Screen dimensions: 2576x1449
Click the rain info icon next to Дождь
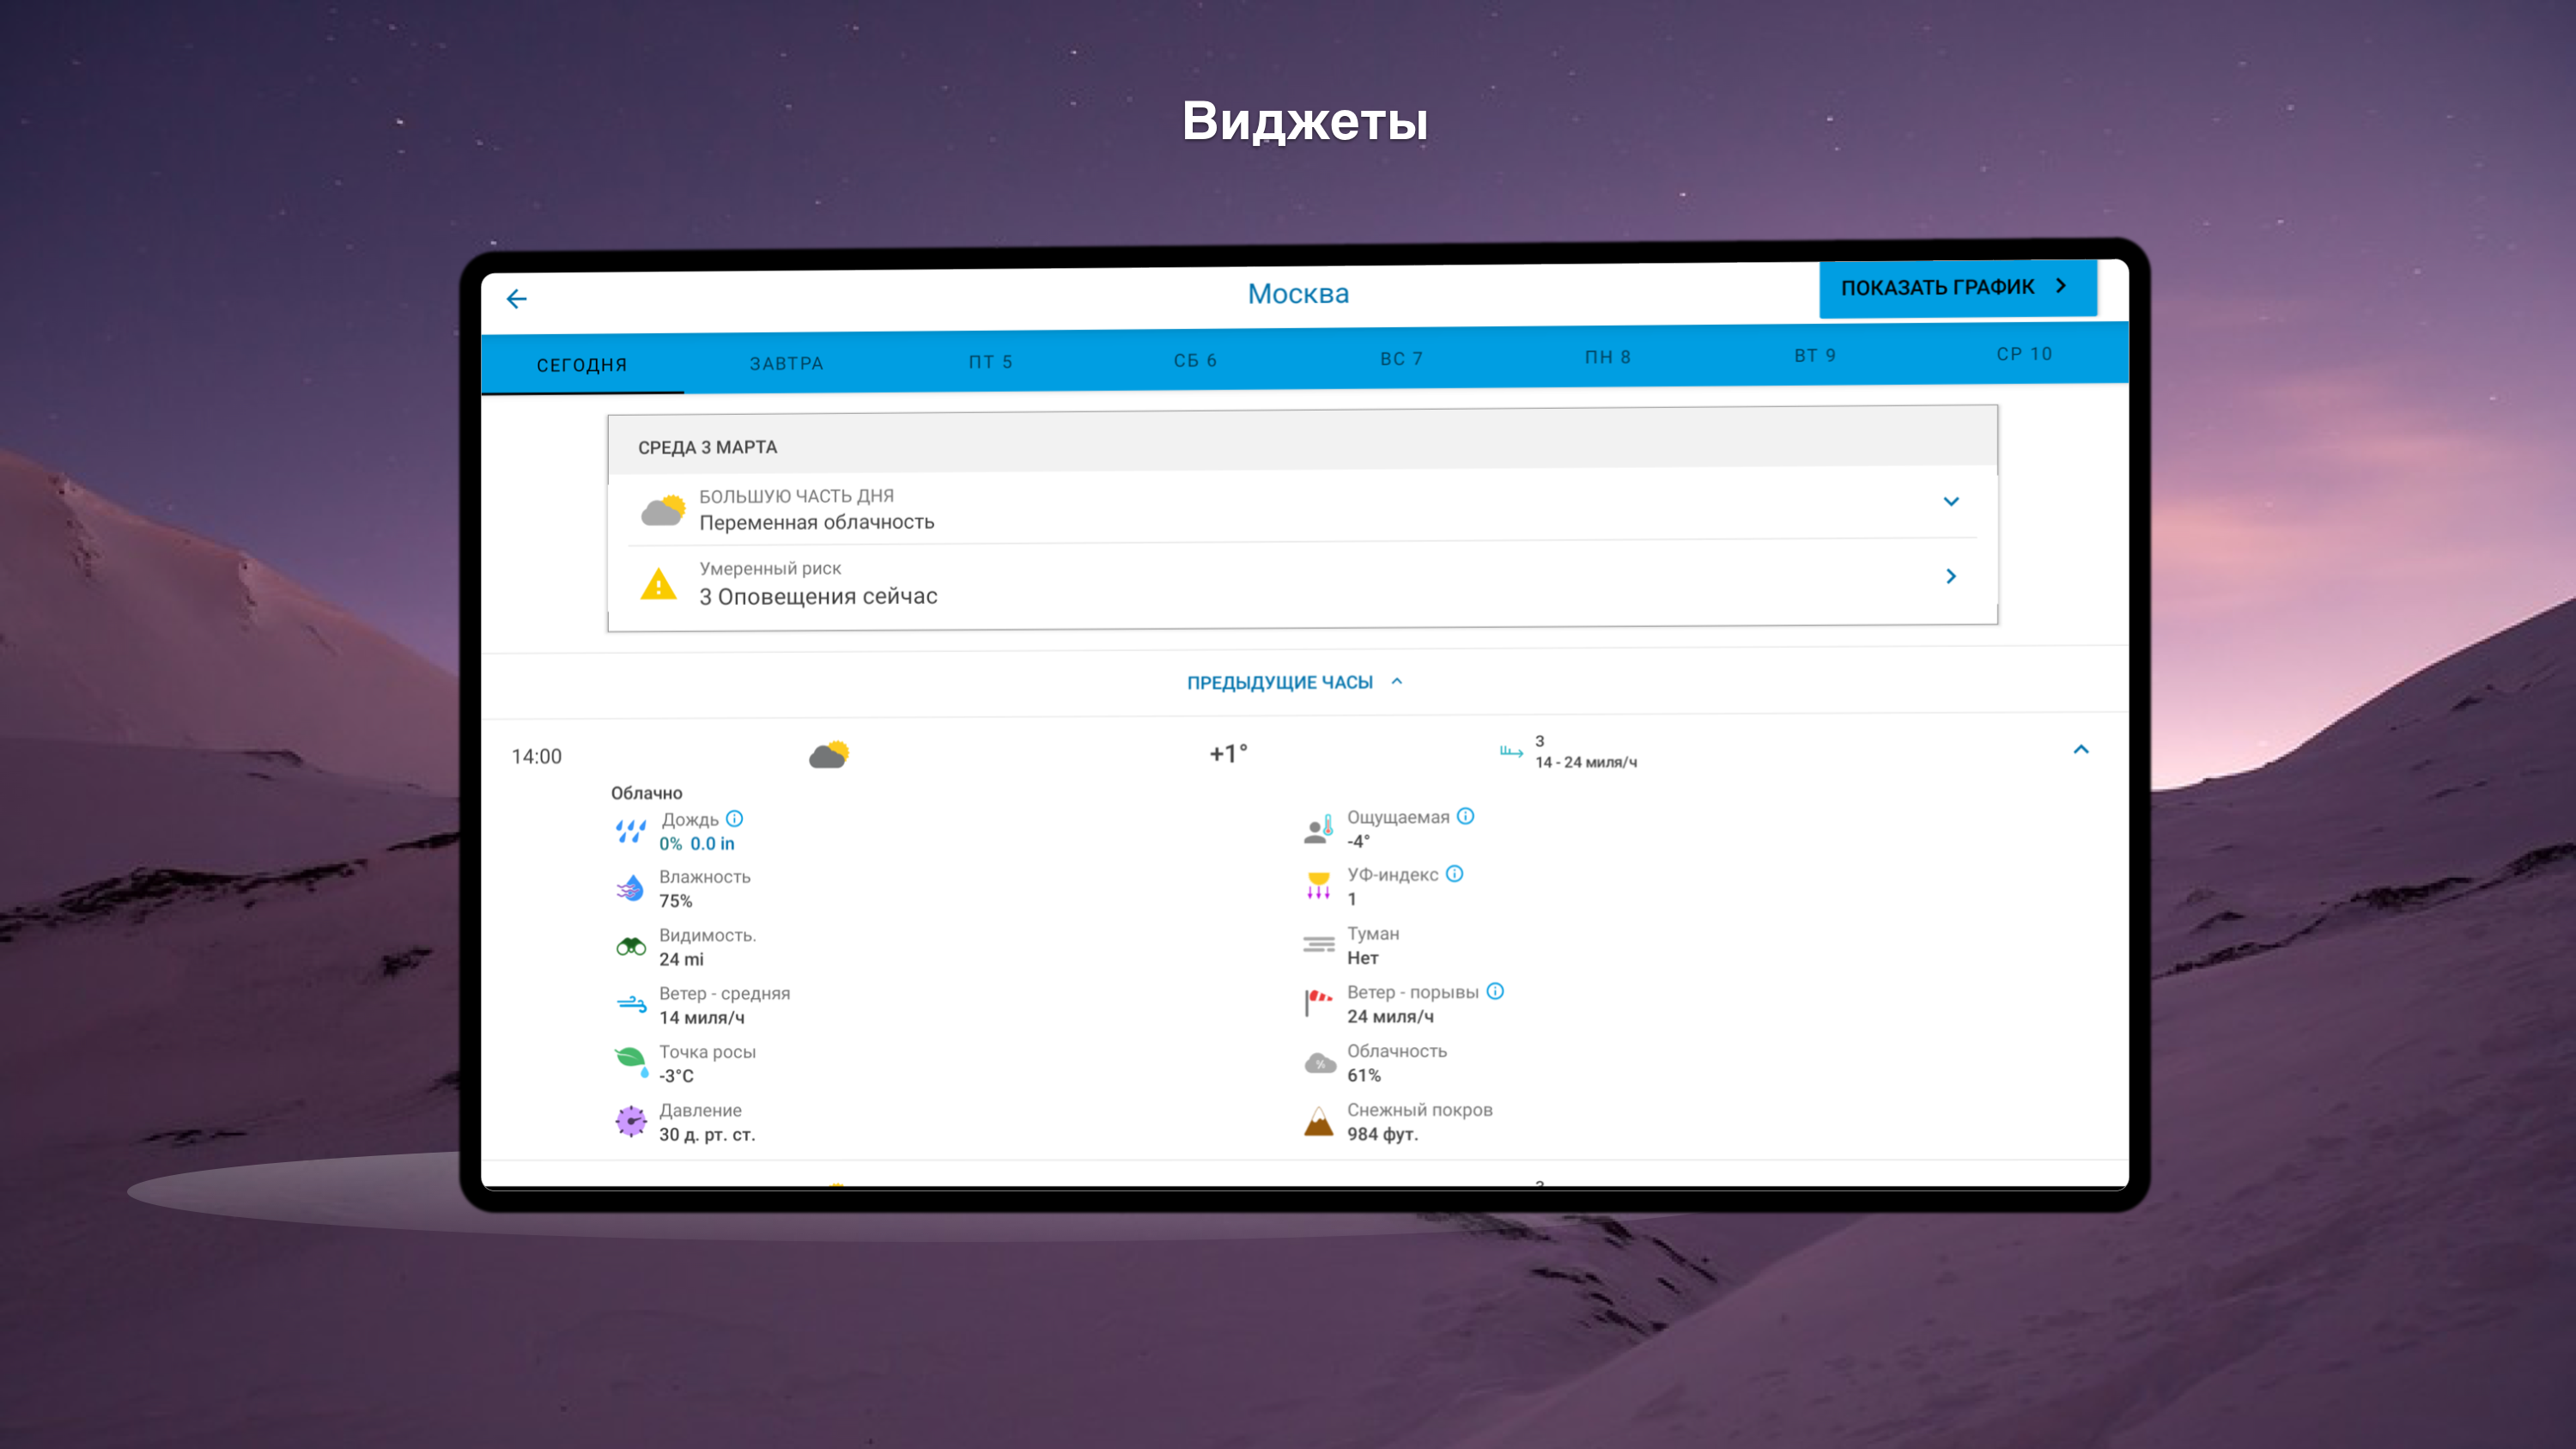click(735, 819)
